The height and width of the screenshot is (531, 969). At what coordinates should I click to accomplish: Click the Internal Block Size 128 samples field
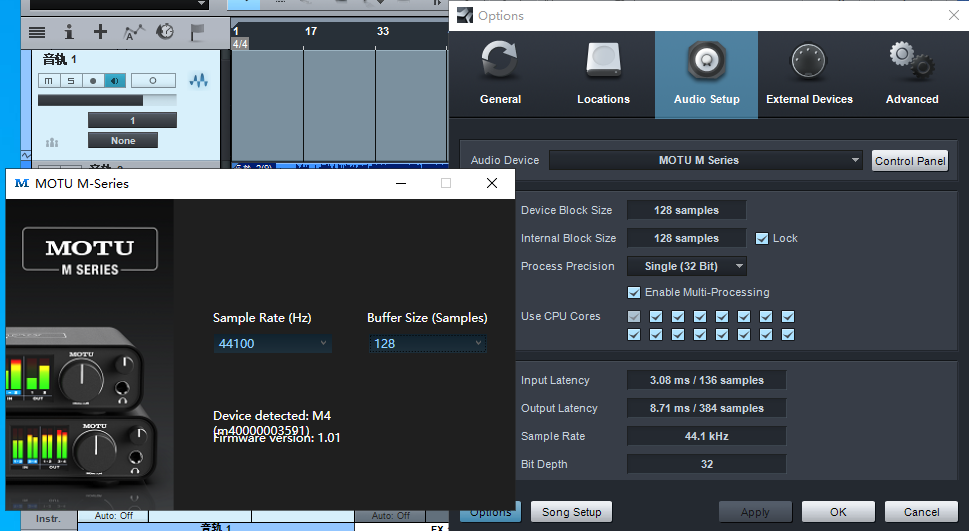(687, 238)
